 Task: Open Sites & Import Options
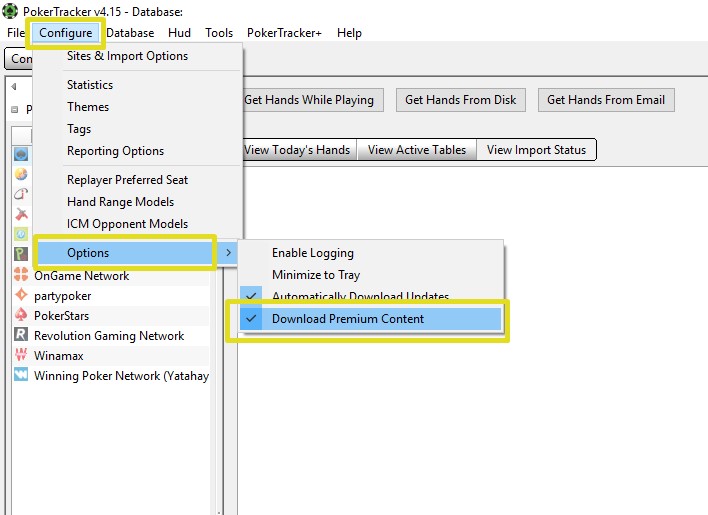click(127, 56)
